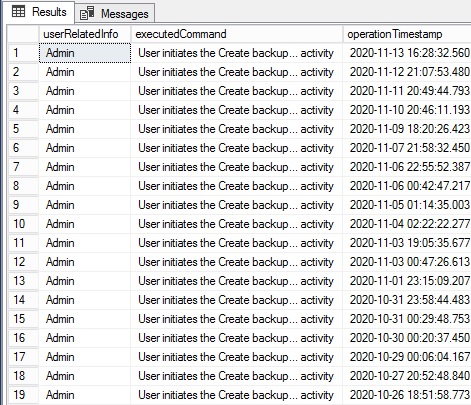Viewport: 471px width, 405px height.
Task: Click timestamp 2020-10-26 18:51:58.773
Action: click(x=410, y=395)
